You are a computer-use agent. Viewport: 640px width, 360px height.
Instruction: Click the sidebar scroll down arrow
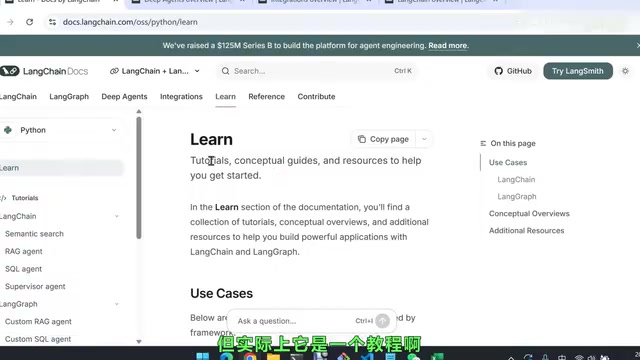139,342
